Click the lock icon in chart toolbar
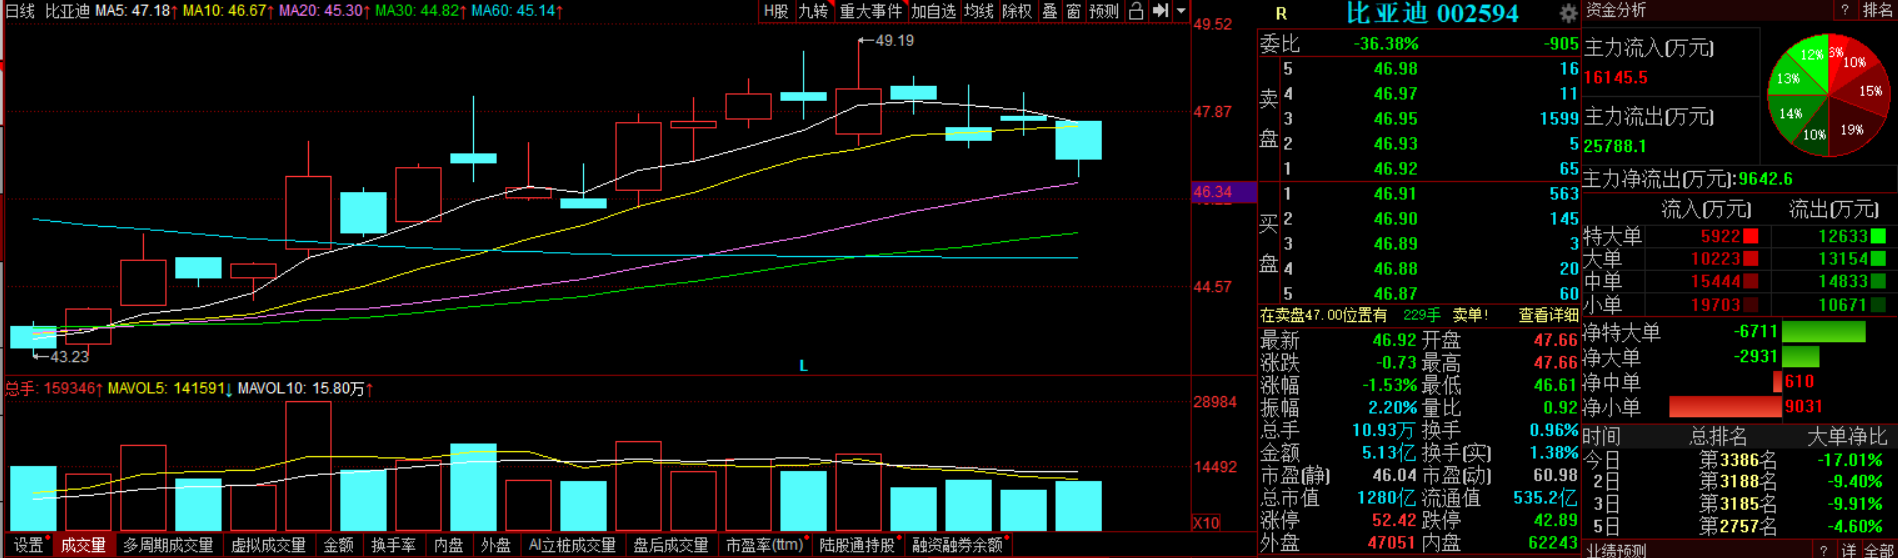Screen dimensions: 1898x558 [1136, 11]
